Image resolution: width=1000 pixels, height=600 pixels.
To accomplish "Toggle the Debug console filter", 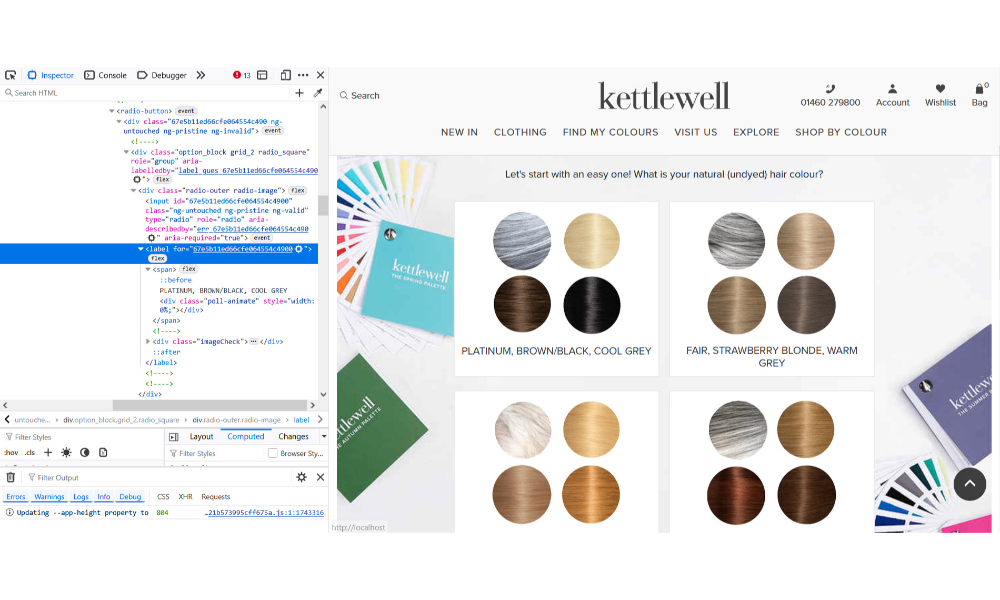I will click(130, 497).
